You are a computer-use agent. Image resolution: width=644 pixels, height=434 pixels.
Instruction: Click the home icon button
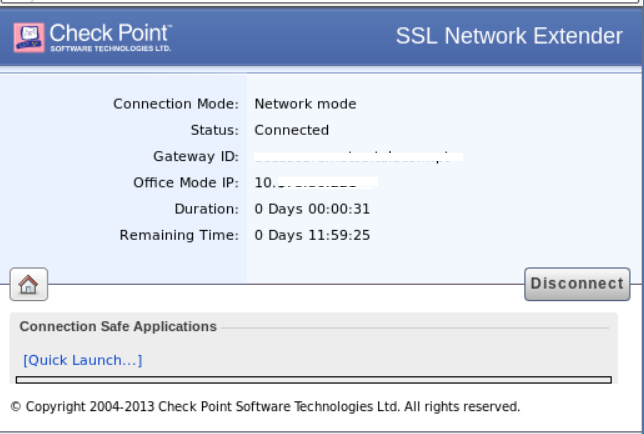tap(29, 284)
